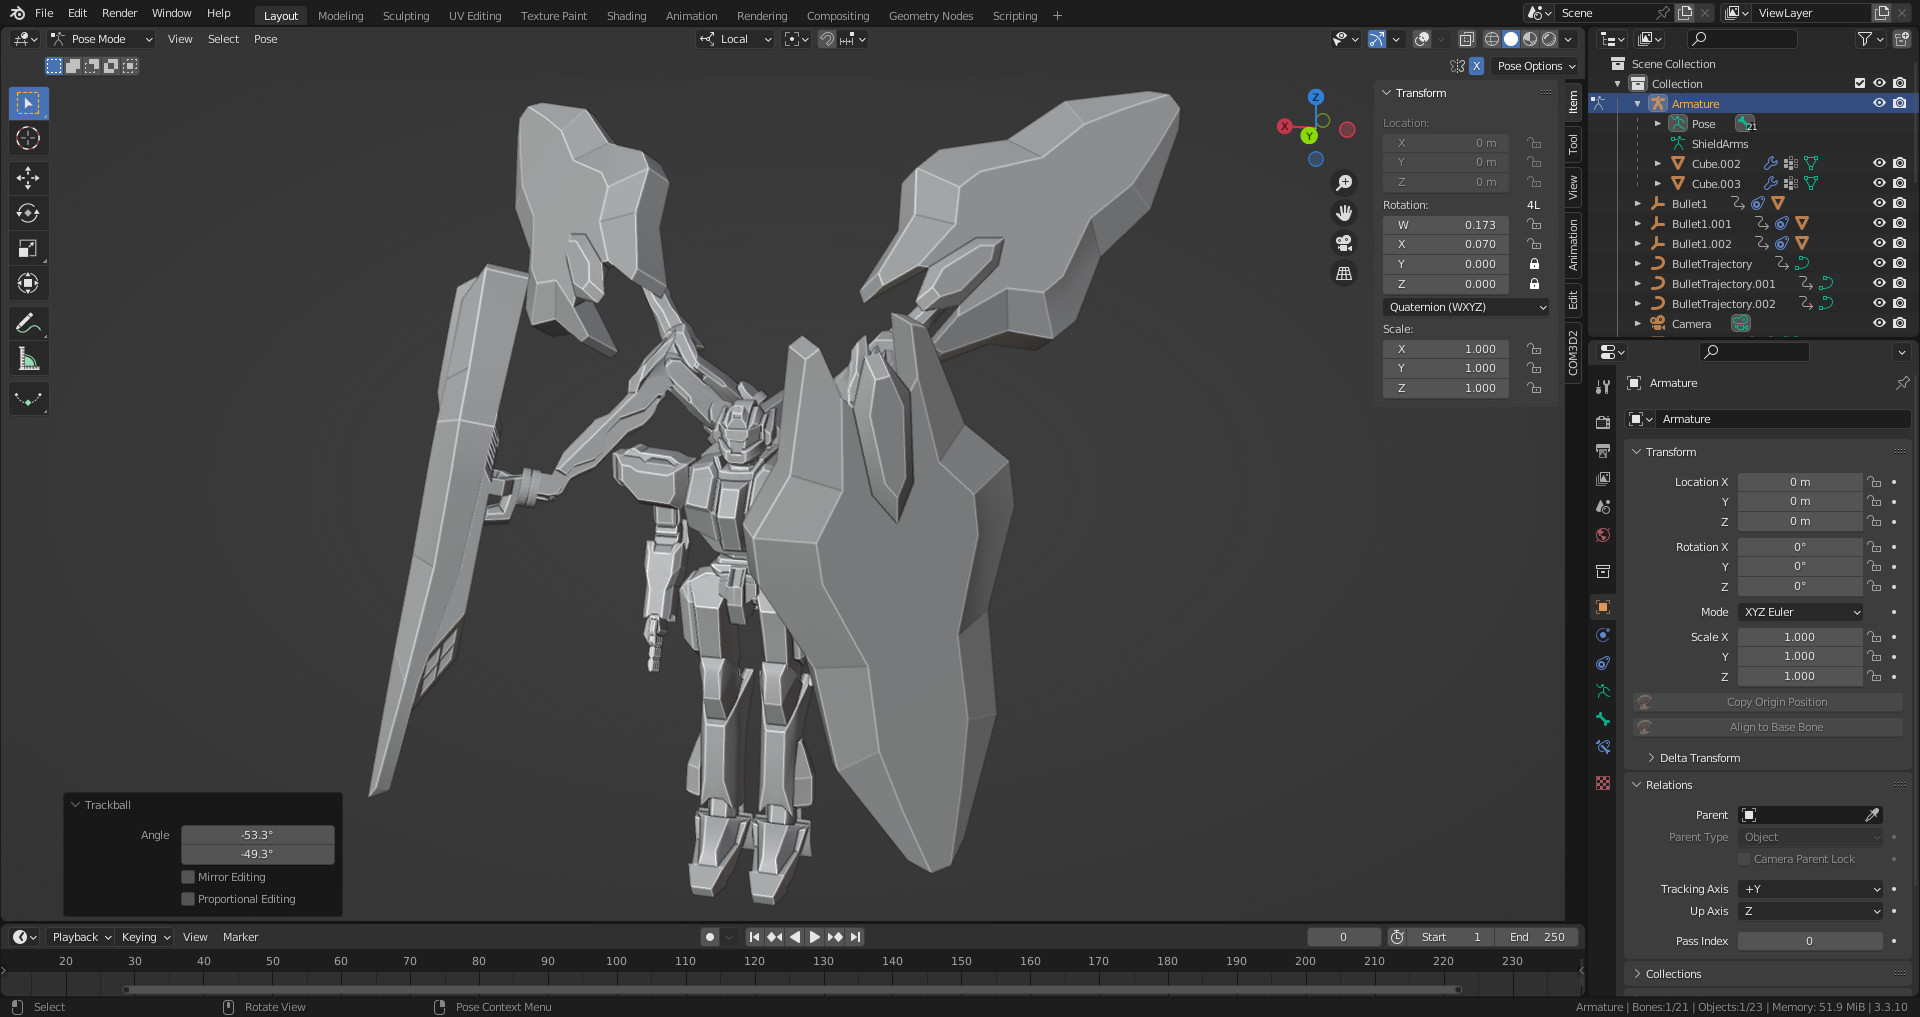Expand the BulletTrajectory tree item

click(1638, 264)
